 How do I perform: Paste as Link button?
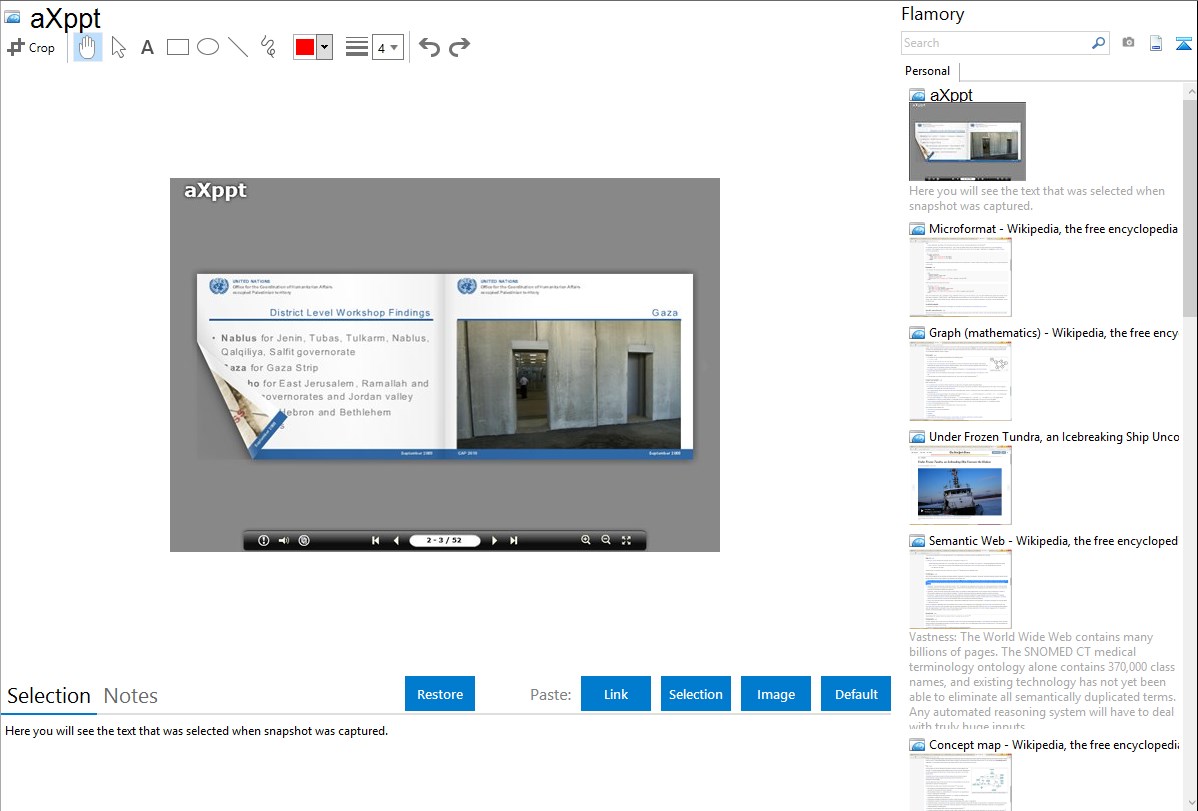[x=616, y=694]
